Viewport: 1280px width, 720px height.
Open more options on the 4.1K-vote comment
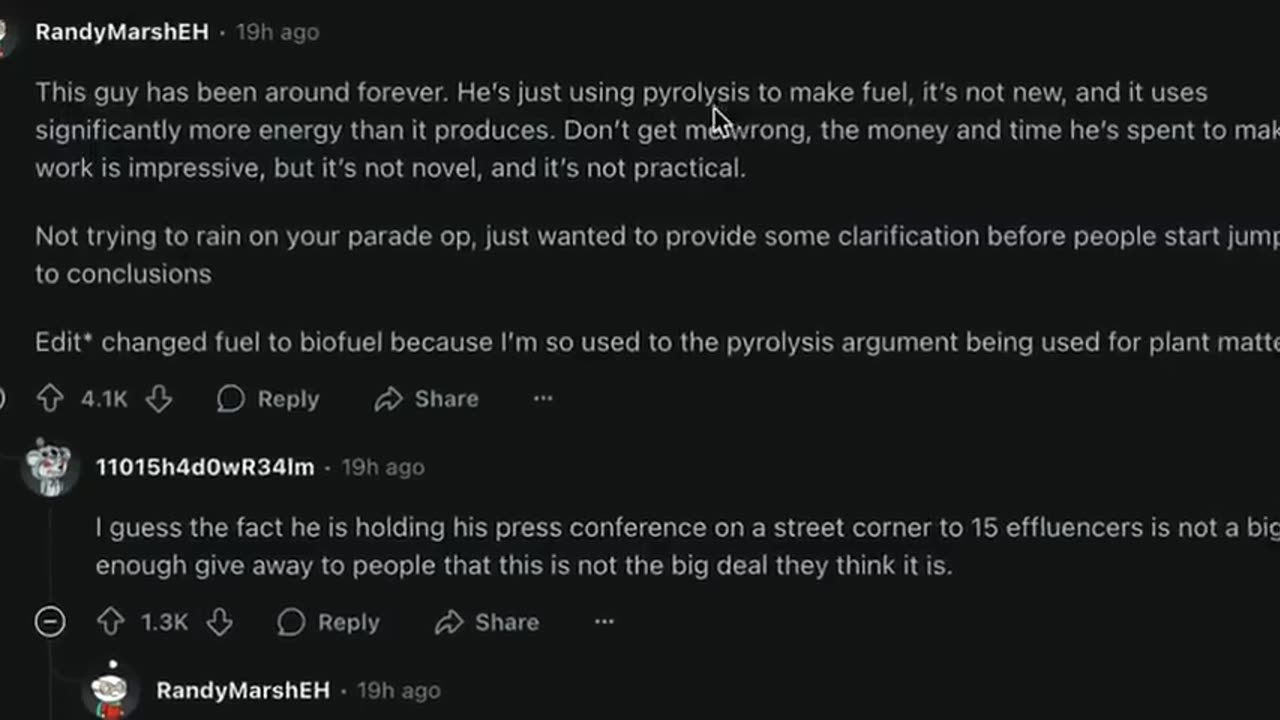click(543, 399)
